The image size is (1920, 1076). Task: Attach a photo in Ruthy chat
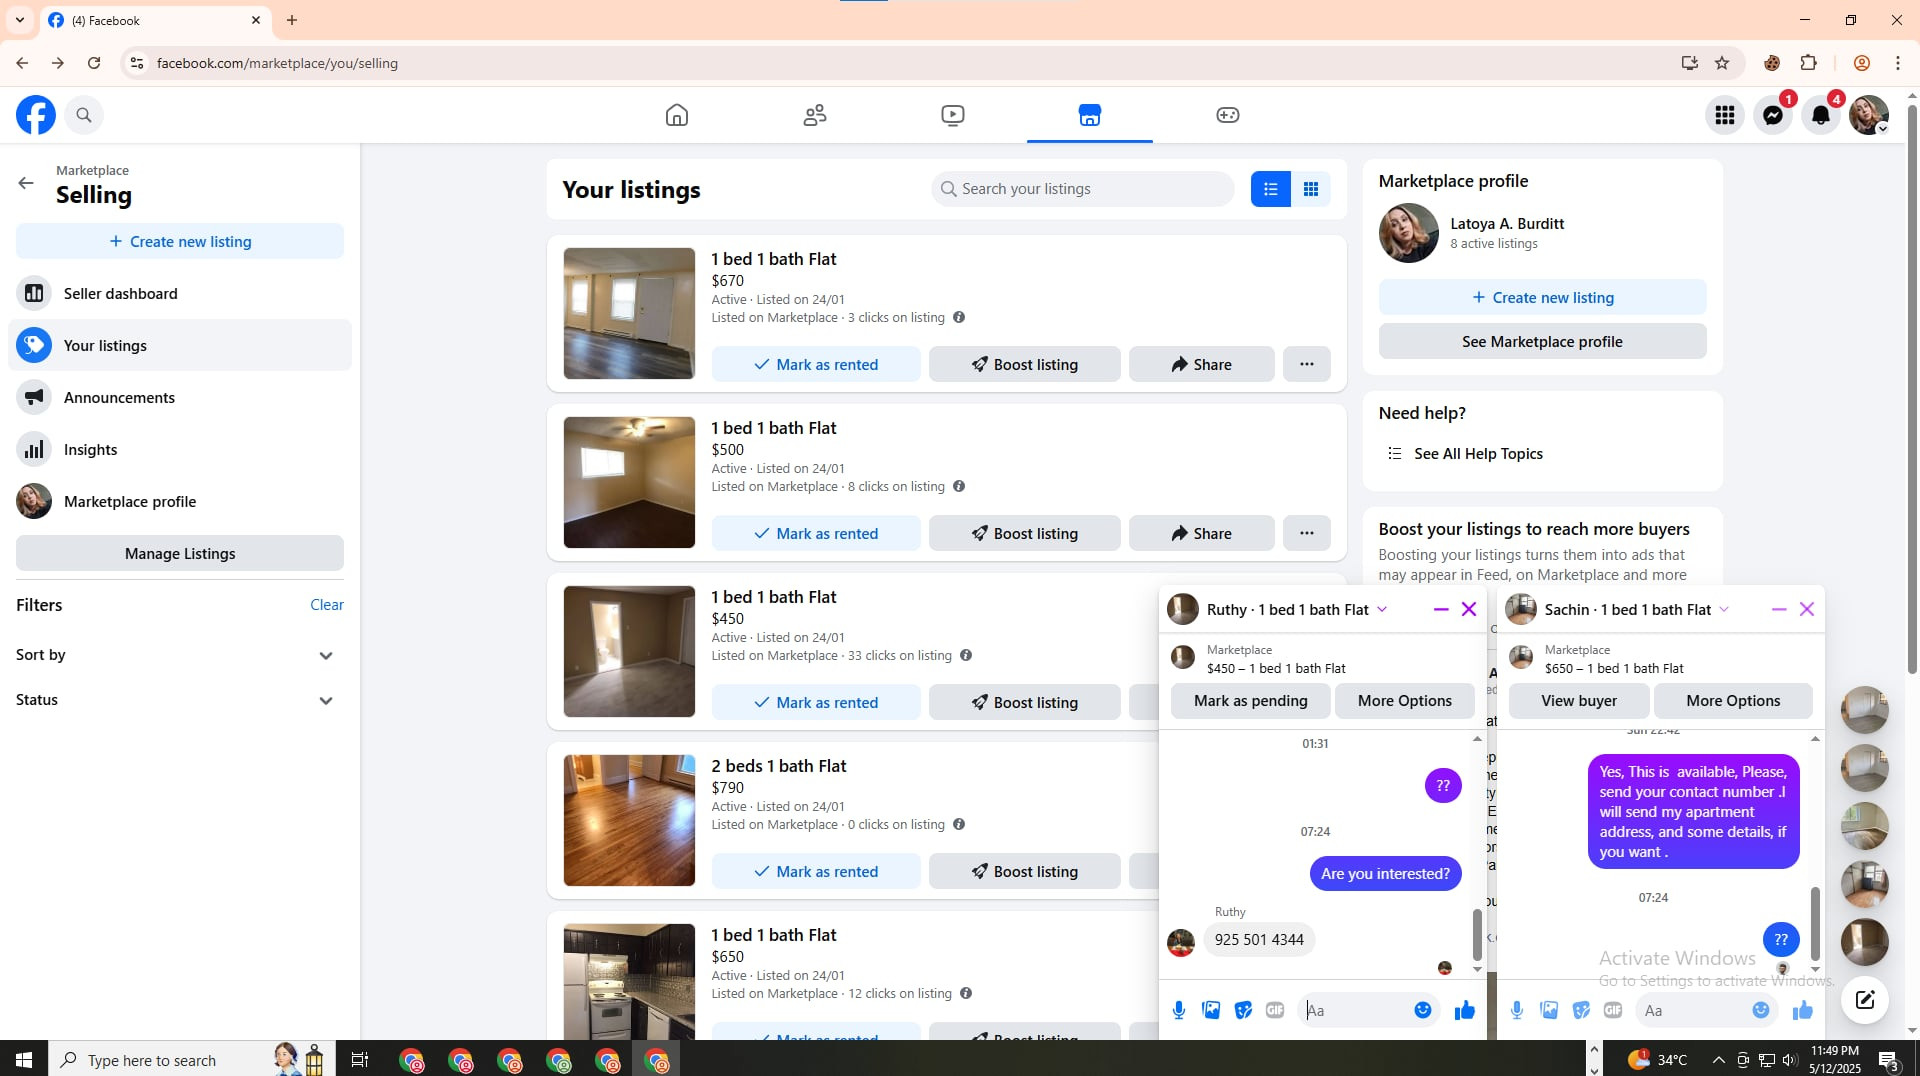(x=1211, y=1010)
